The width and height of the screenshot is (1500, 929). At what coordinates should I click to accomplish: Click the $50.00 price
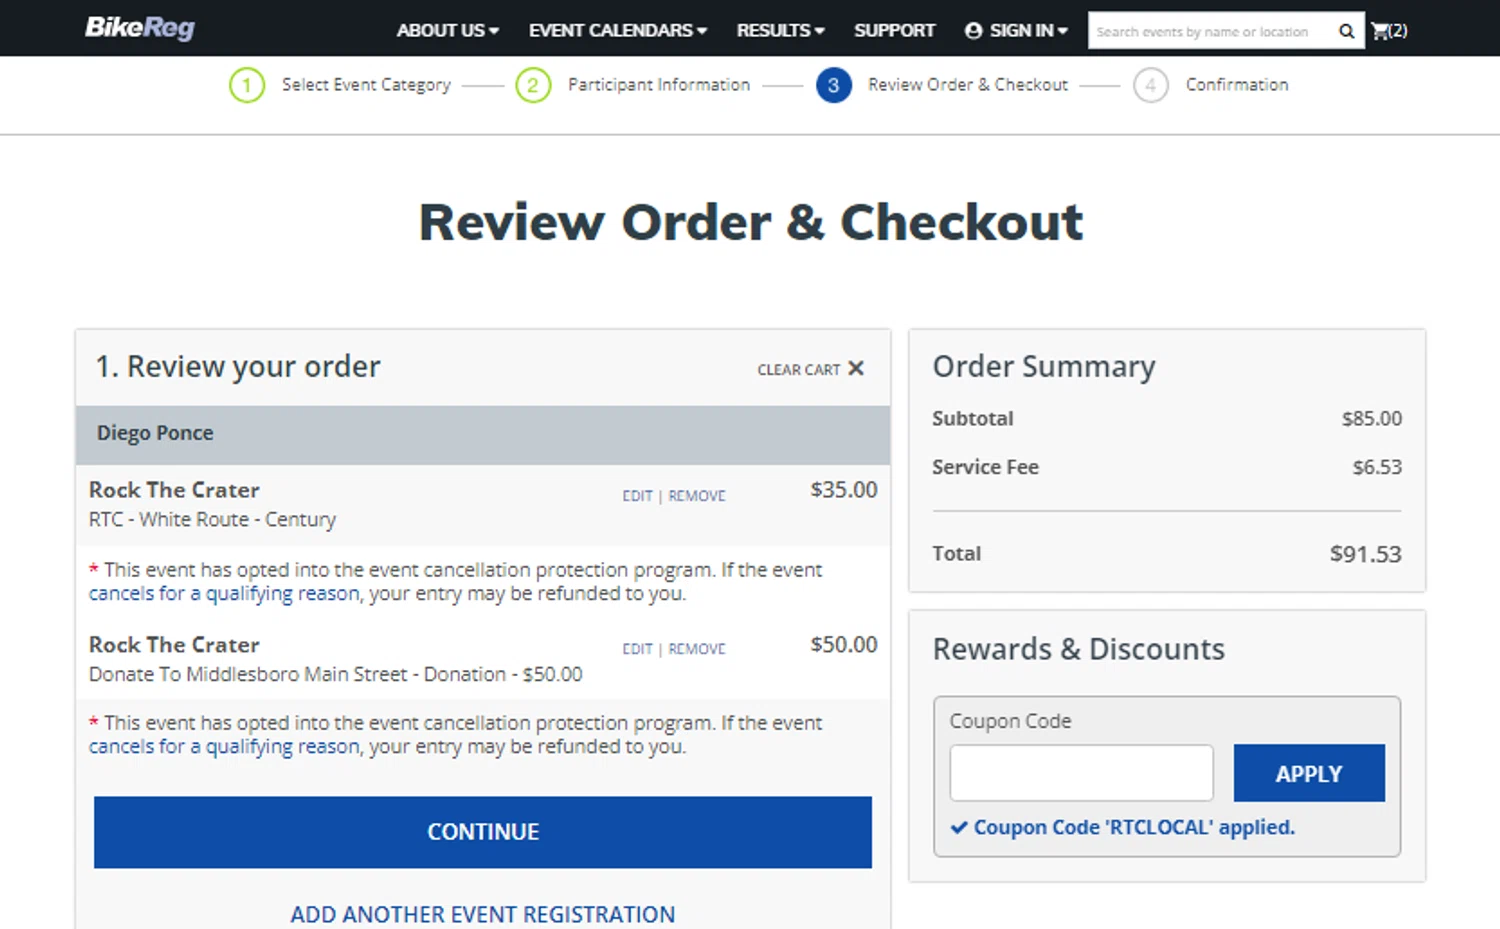tap(844, 645)
